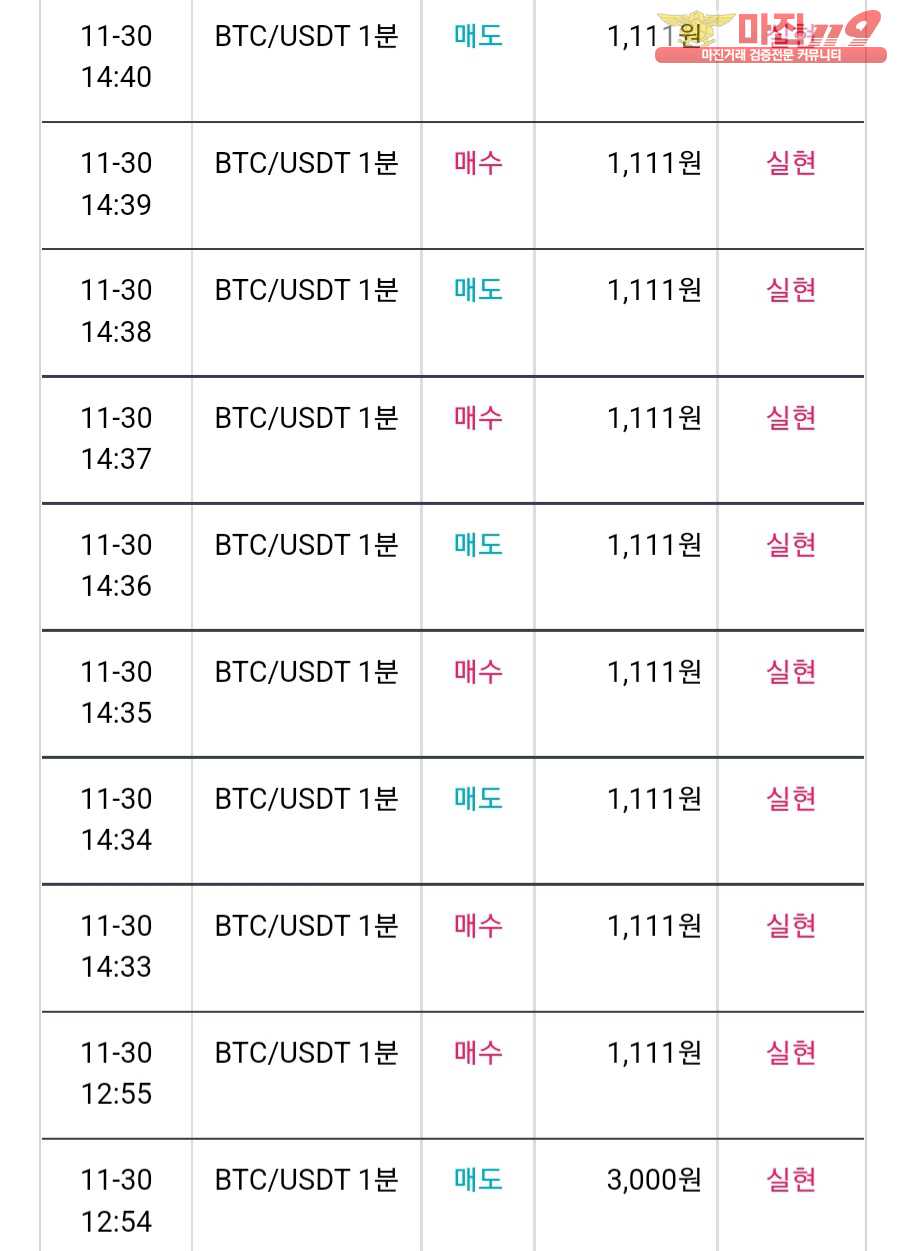This screenshot has width=898, height=1251.
Task: Click 매도 label in the 14:38 row
Action: (x=478, y=290)
